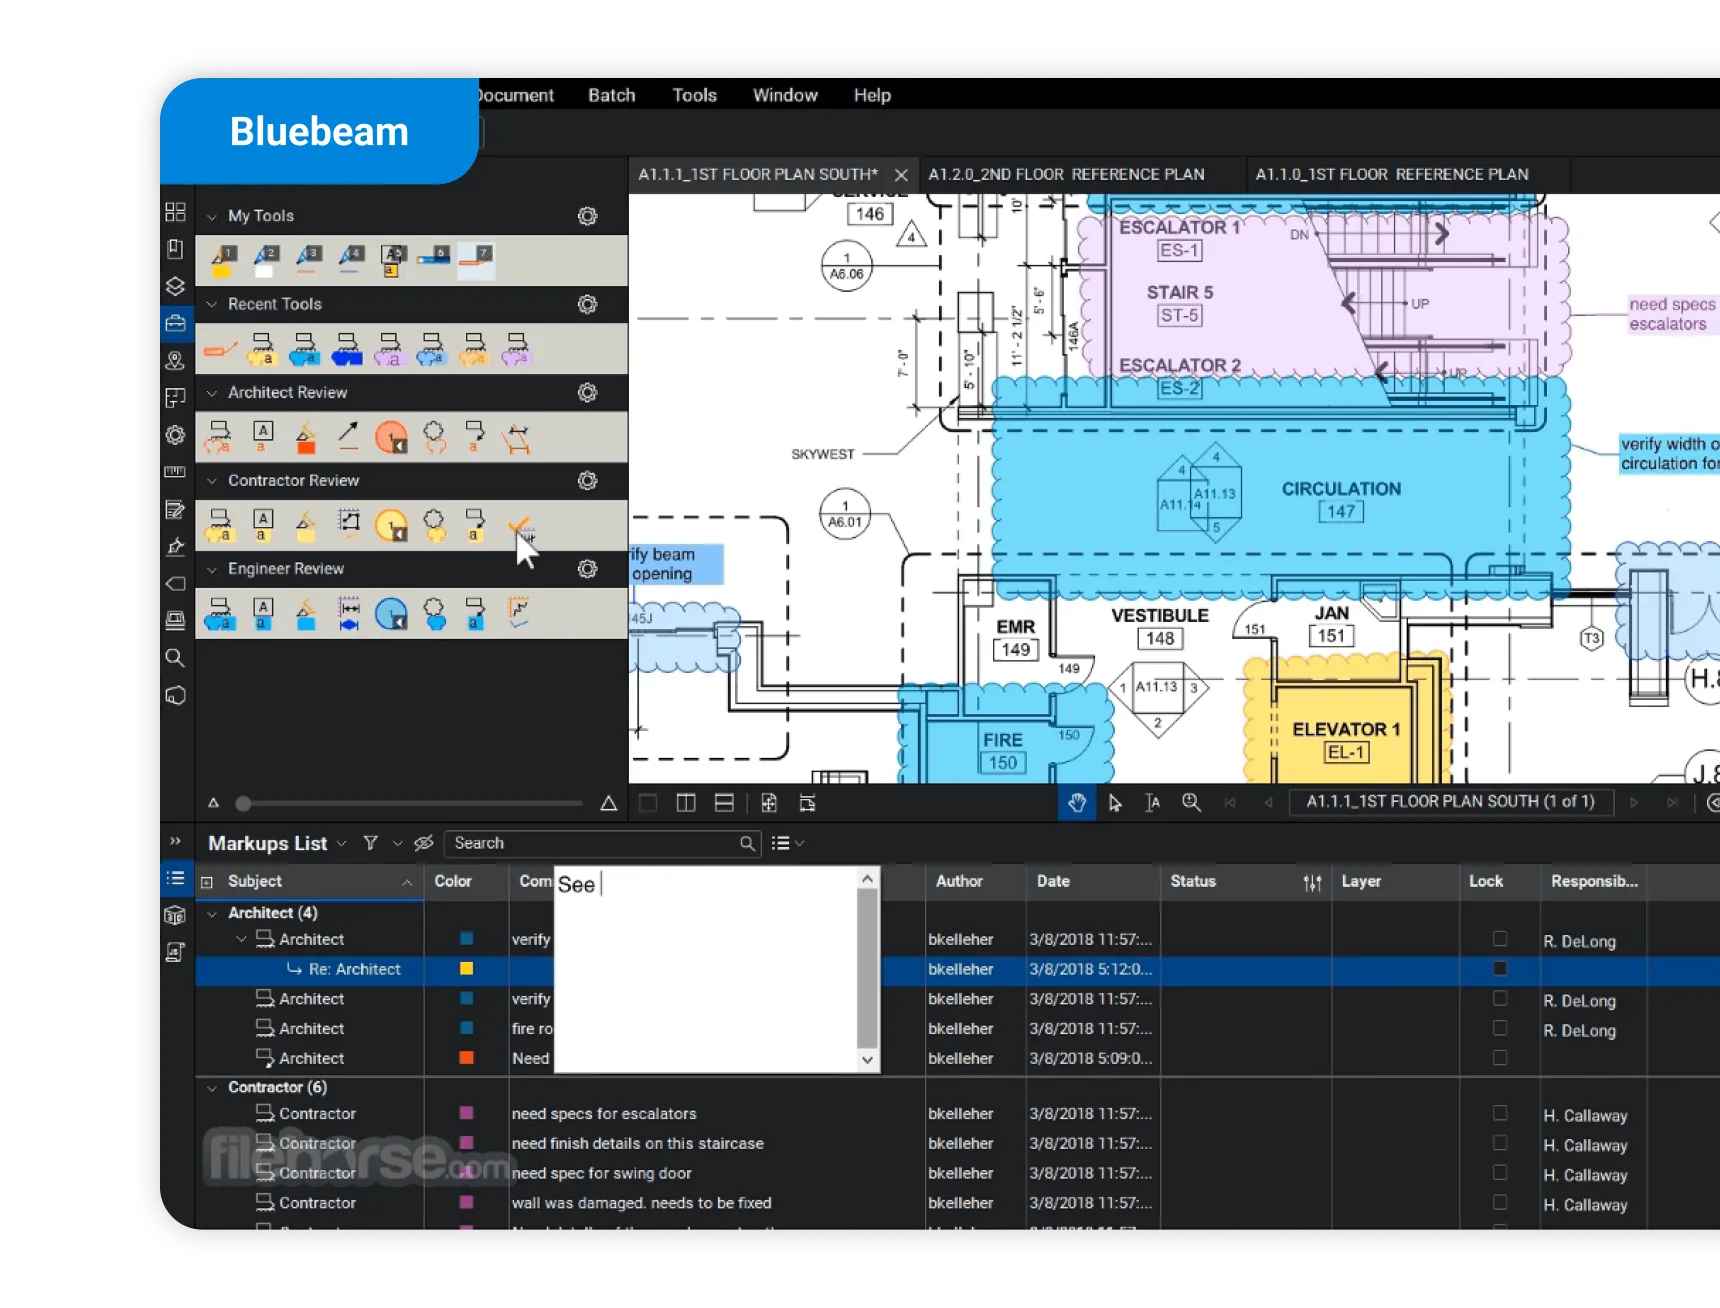Open settings gear for Engineer Review
This screenshot has height=1308, width=1720.
pyautogui.click(x=588, y=569)
